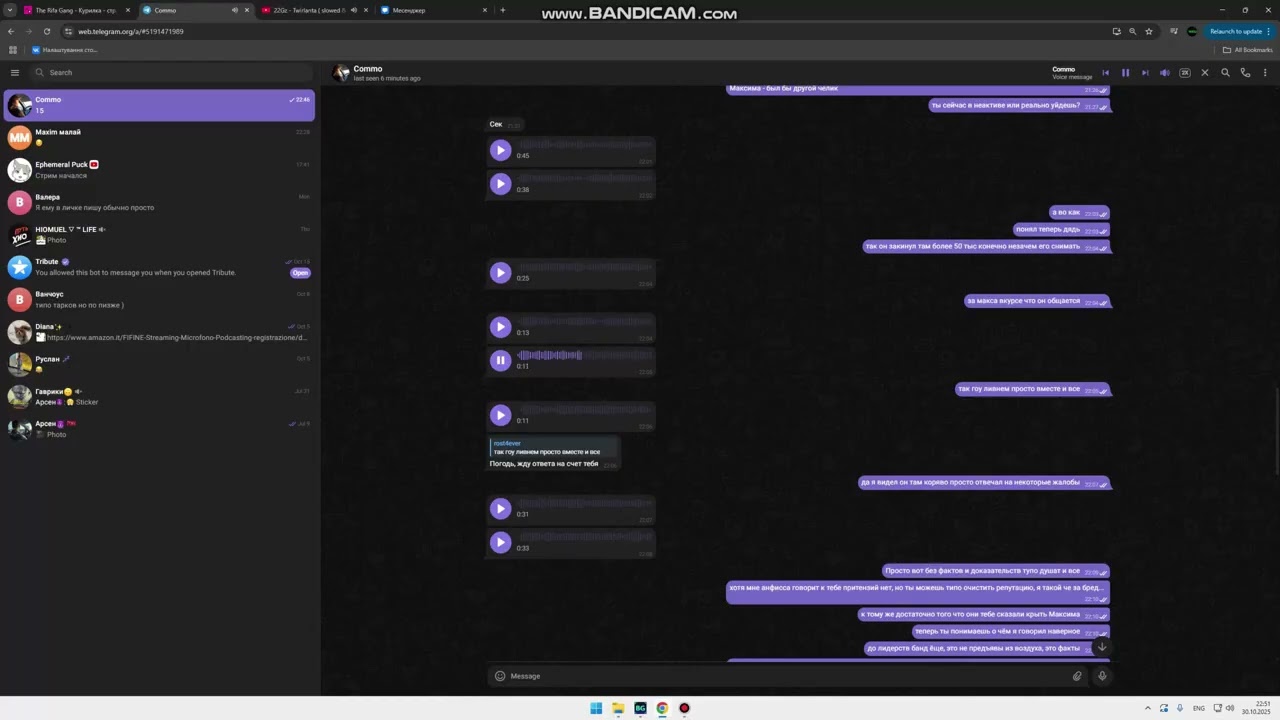Play the 0:45 voice message
This screenshot has height=720, width=1280.
click(501, 150)
